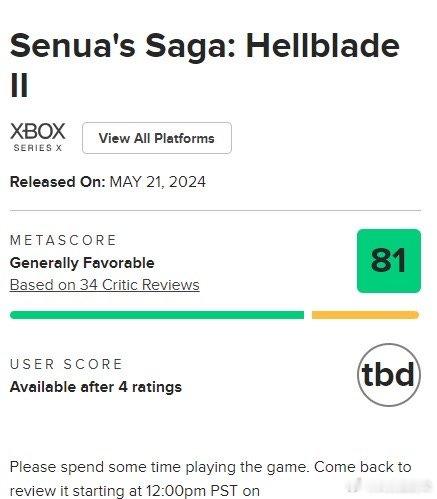Screen dimensions: 437x499
Task: Open the Based on 34 Critic Reviews link
Action: pos(105,285)
